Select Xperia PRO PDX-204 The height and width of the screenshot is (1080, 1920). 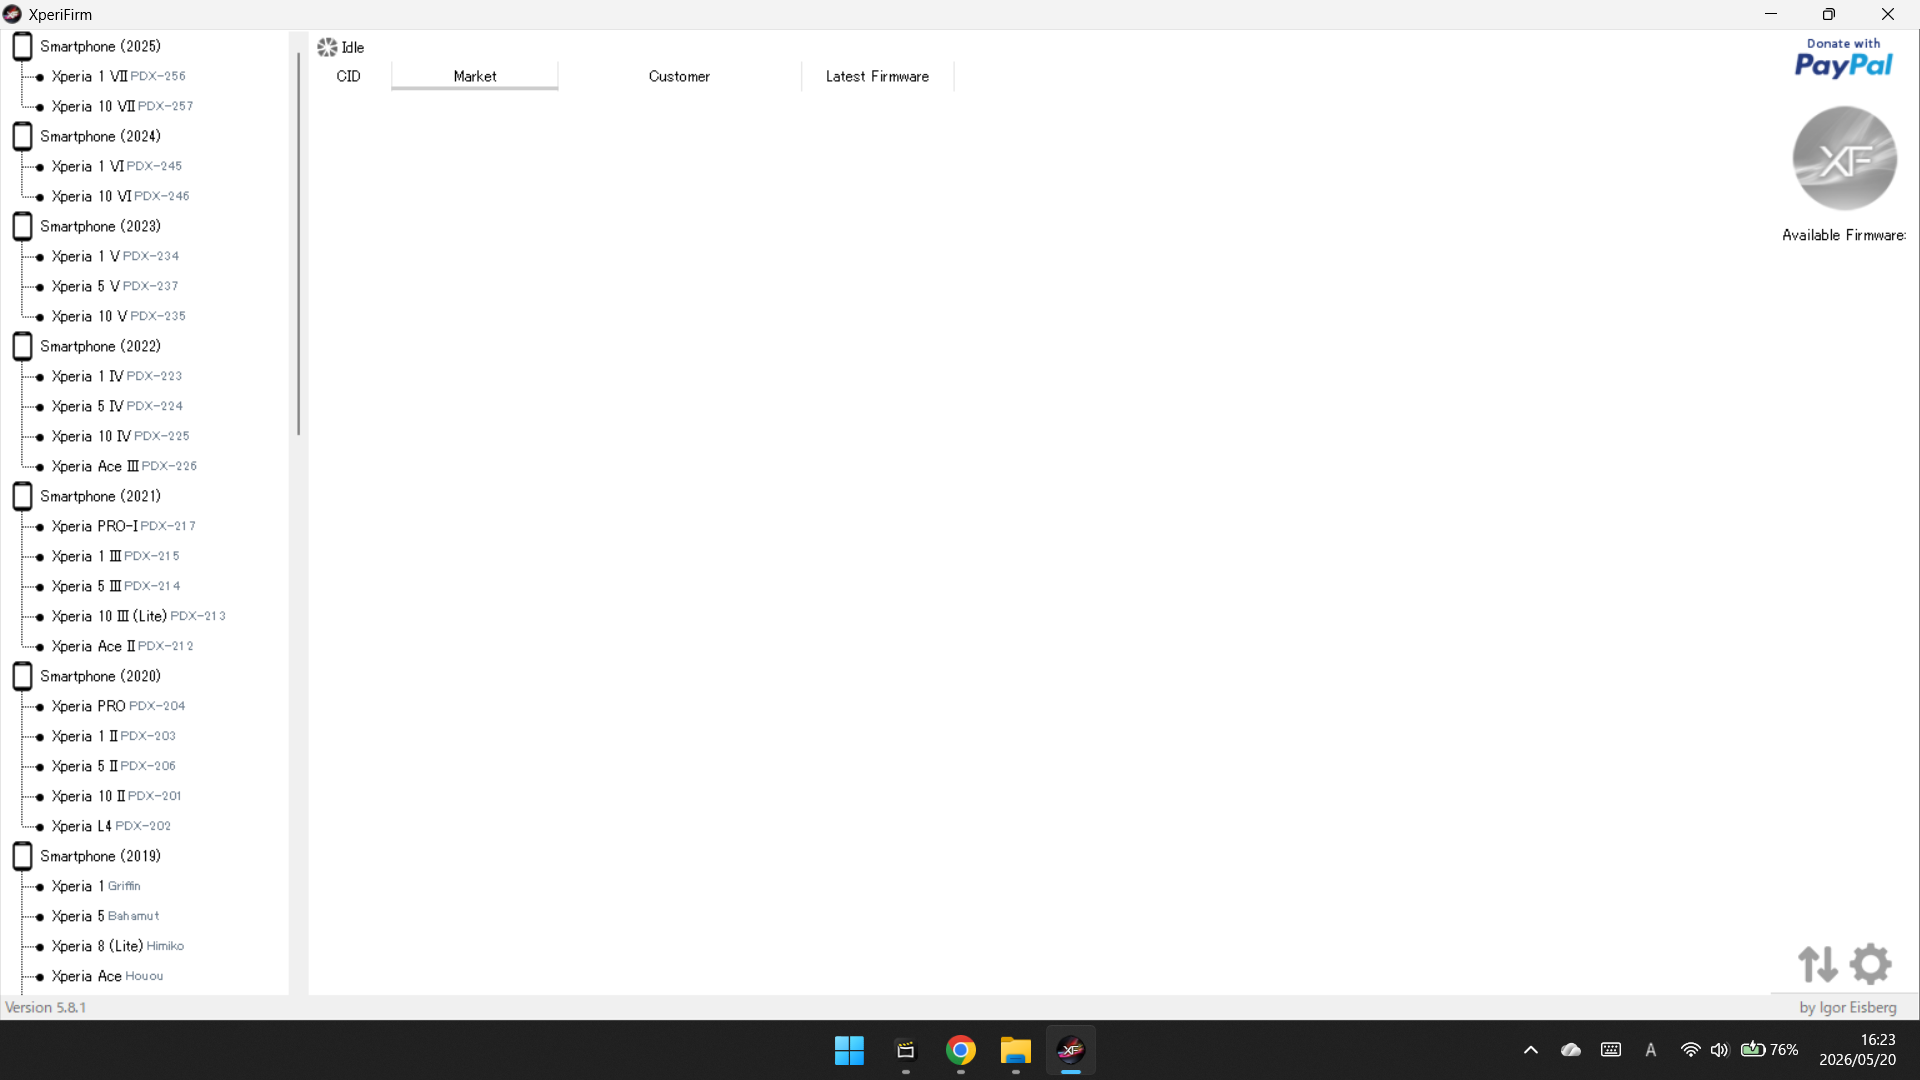pos(119,706)
